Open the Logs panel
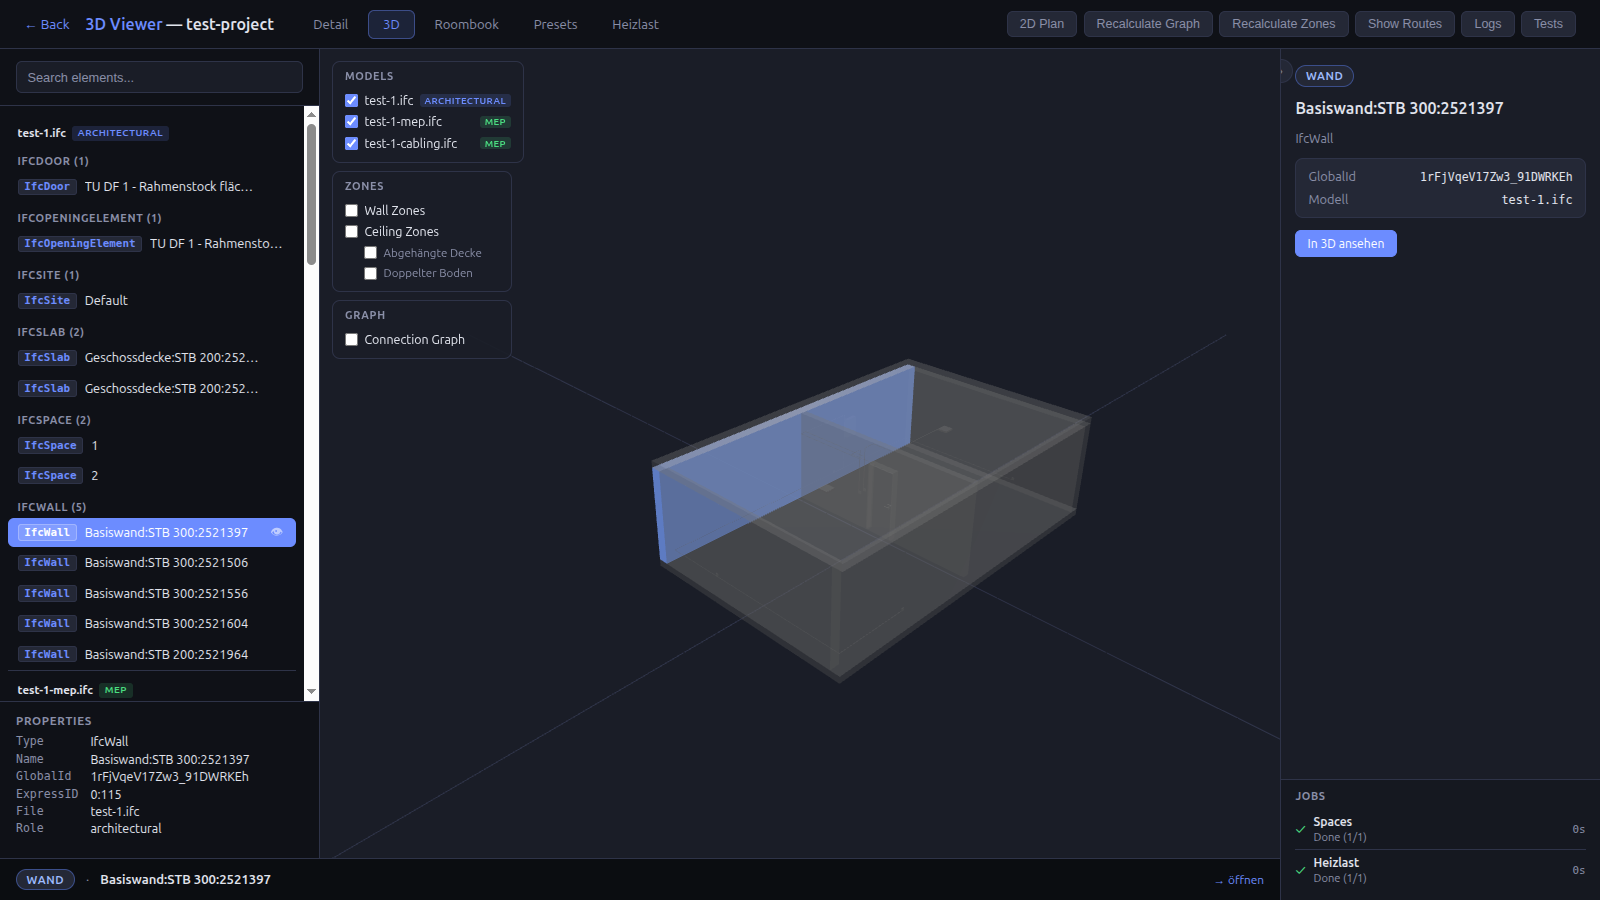The height and width of the screenshot is (900, 1600). pyautogui.click(x=1488, y=24)
